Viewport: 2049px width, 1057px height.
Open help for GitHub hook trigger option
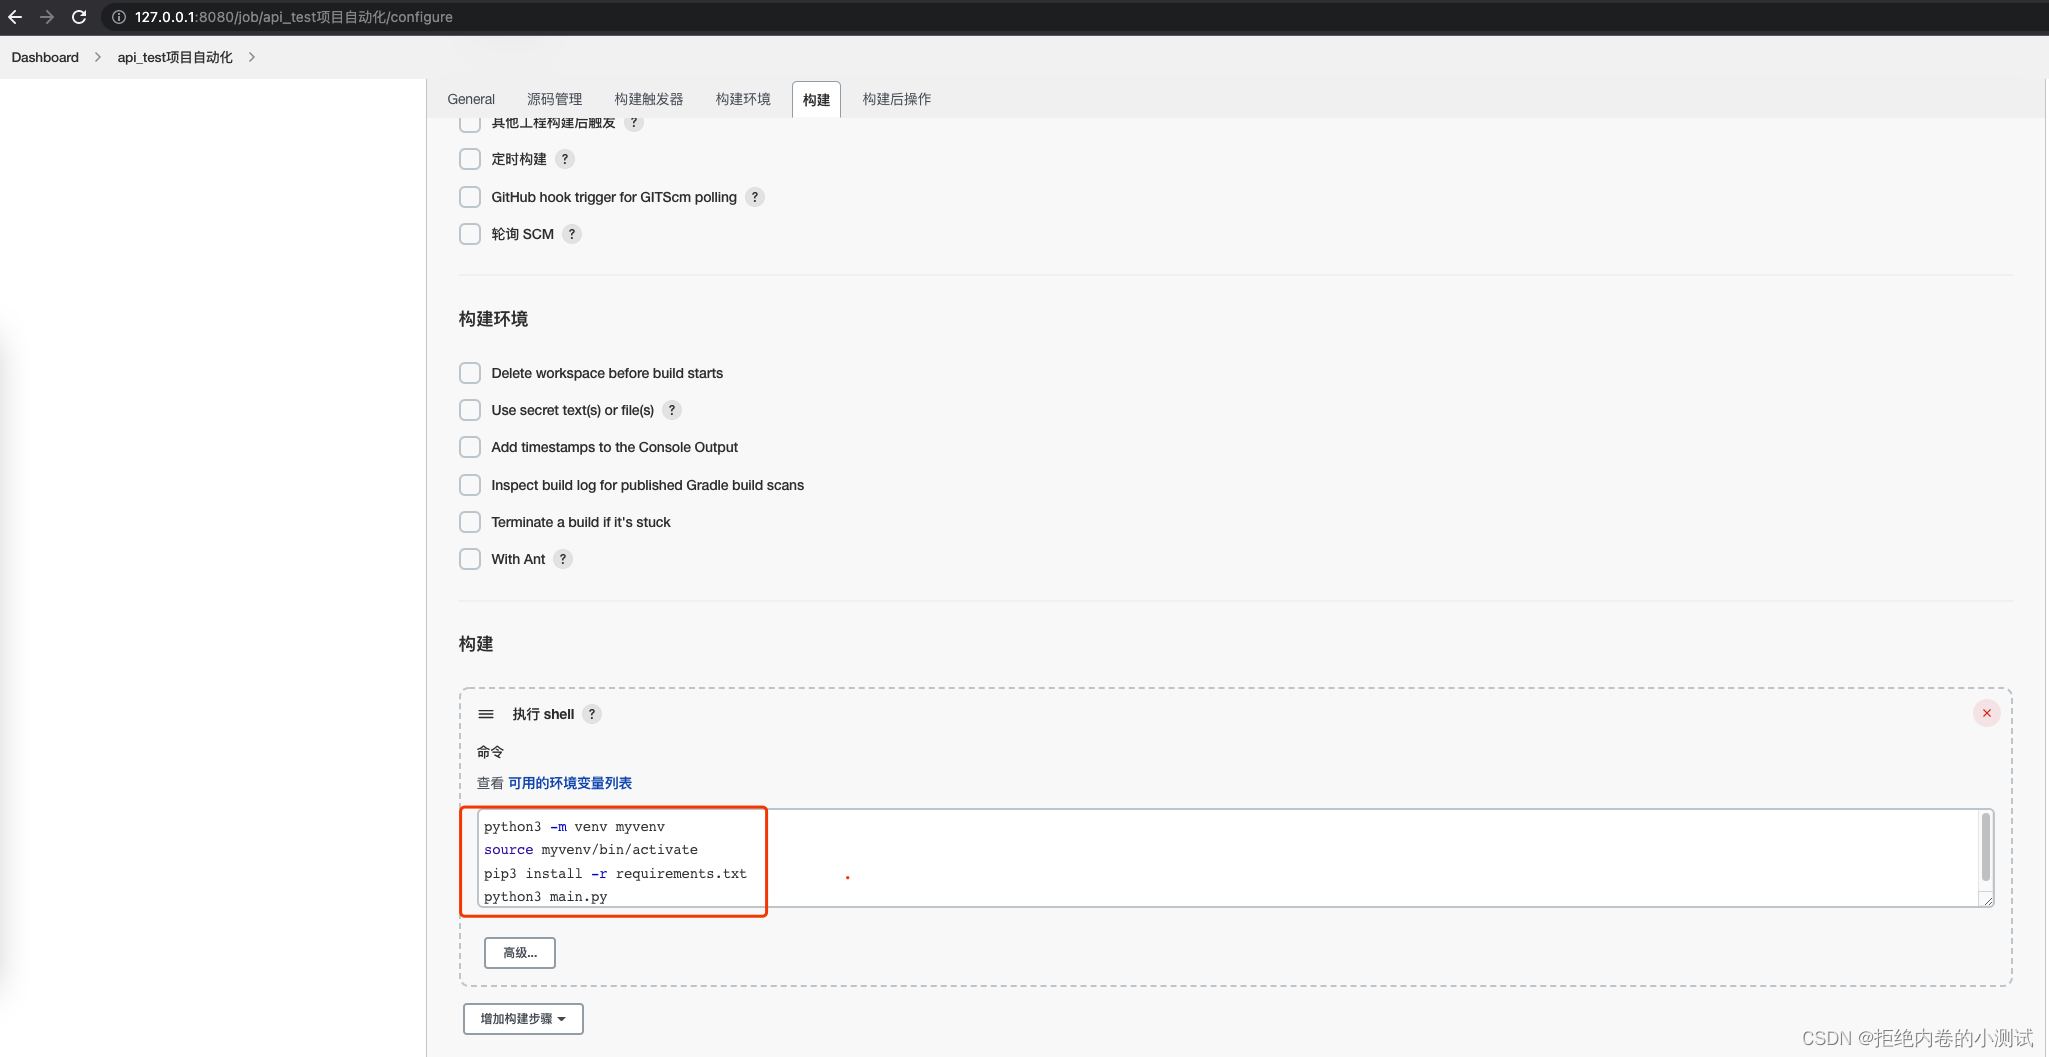[755, 197]
